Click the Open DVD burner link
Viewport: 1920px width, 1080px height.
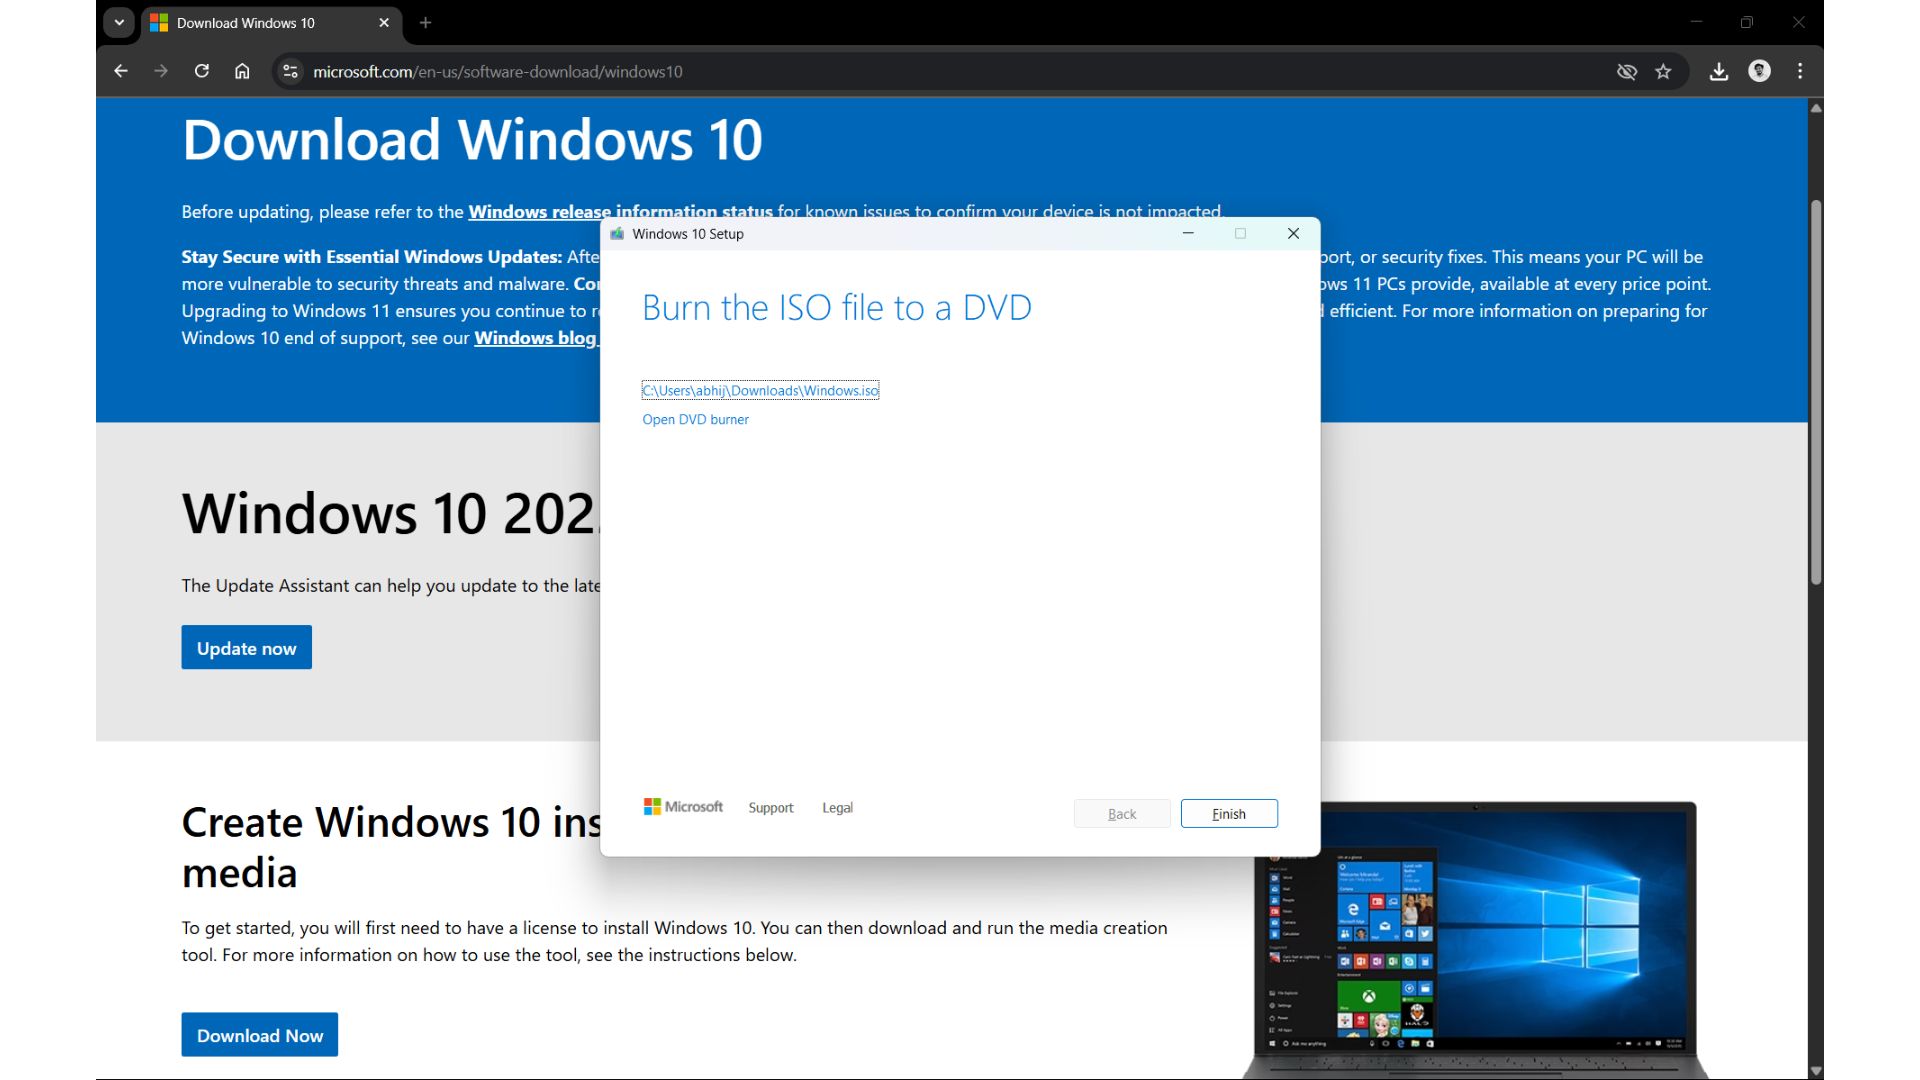pos(695,419)
